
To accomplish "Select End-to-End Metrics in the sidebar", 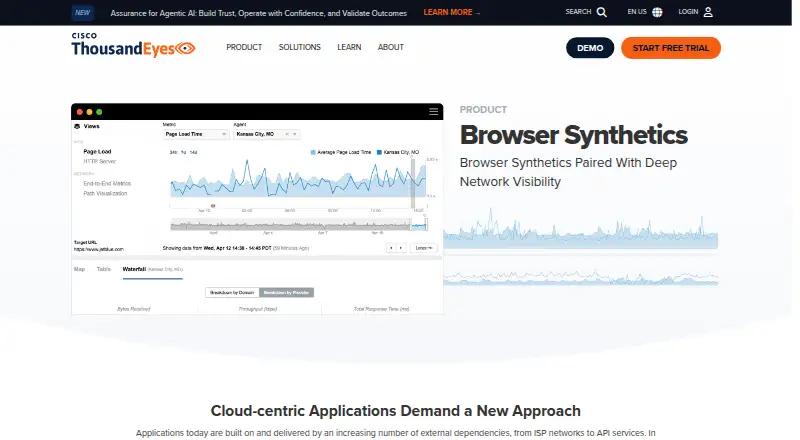I will pyautogui.click(x=107, y=183).
